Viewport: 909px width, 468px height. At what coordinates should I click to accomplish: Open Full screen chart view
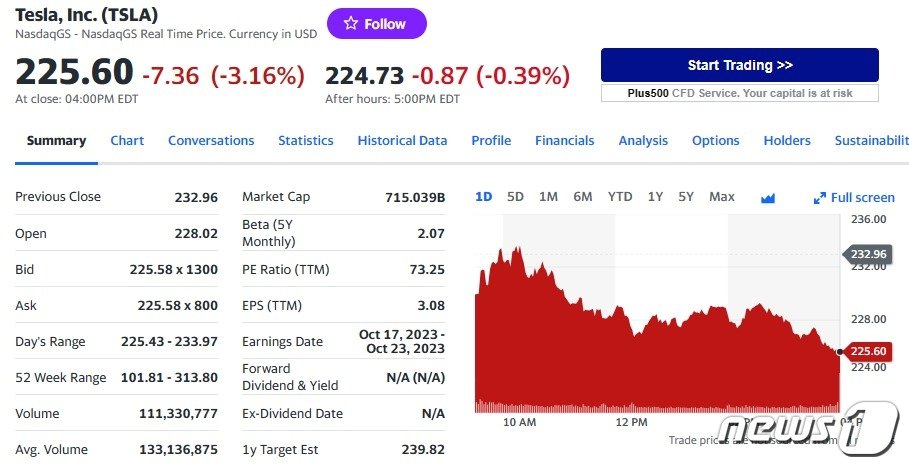(854, 197)
